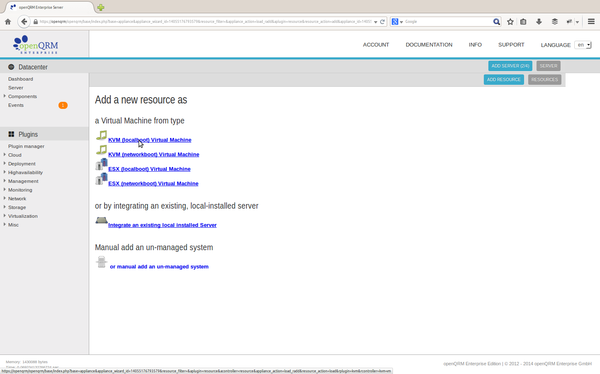Click the search magnifier icon
The width and height of the screenshot is (600, 374).
tap(496, 22)
